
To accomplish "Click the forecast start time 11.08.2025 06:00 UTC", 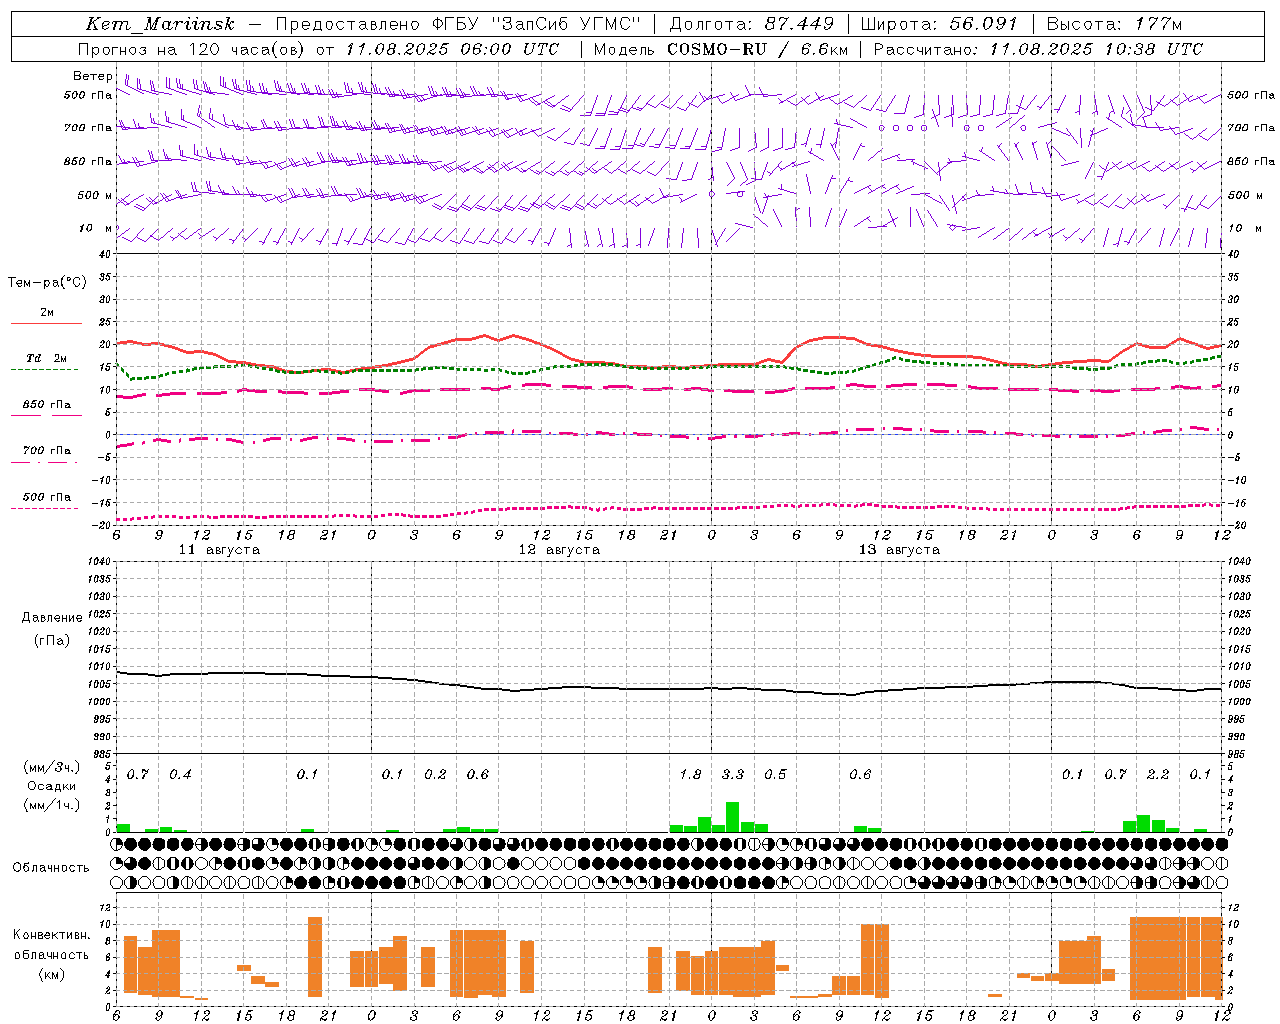I will (452, 49).
